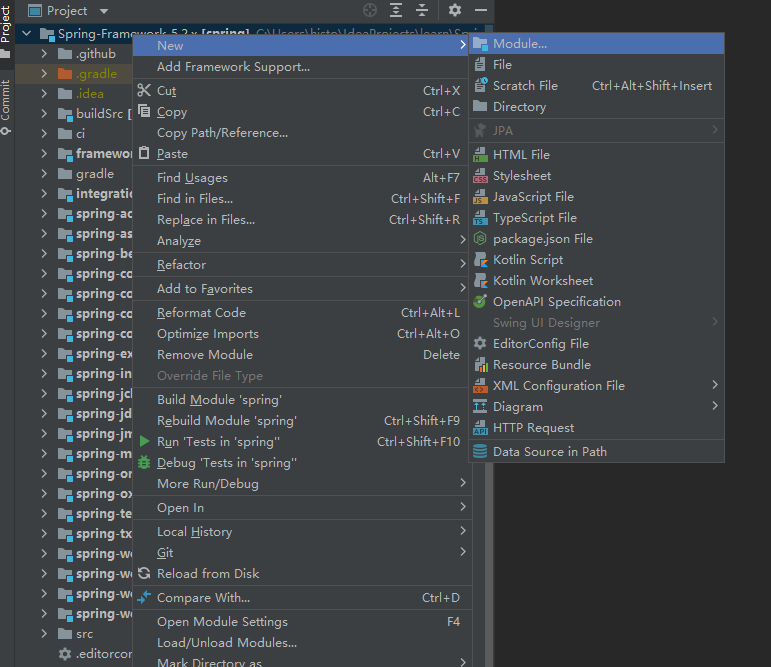Click the Expand All icon in Project toolbar

click(396, 10)
